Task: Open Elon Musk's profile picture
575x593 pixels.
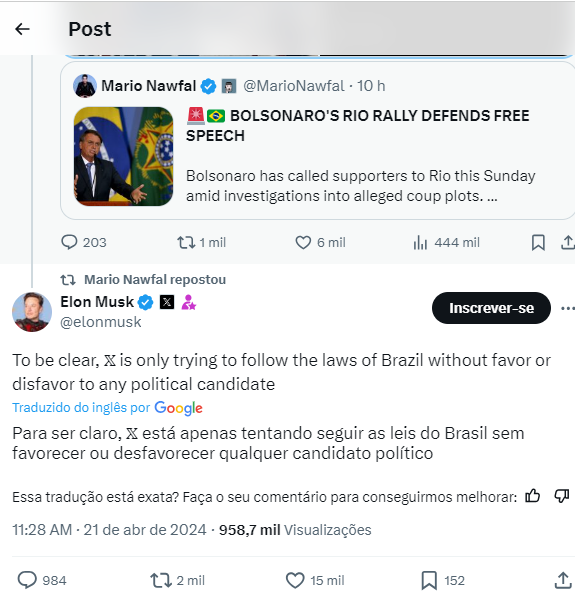Action: point(32,312)
